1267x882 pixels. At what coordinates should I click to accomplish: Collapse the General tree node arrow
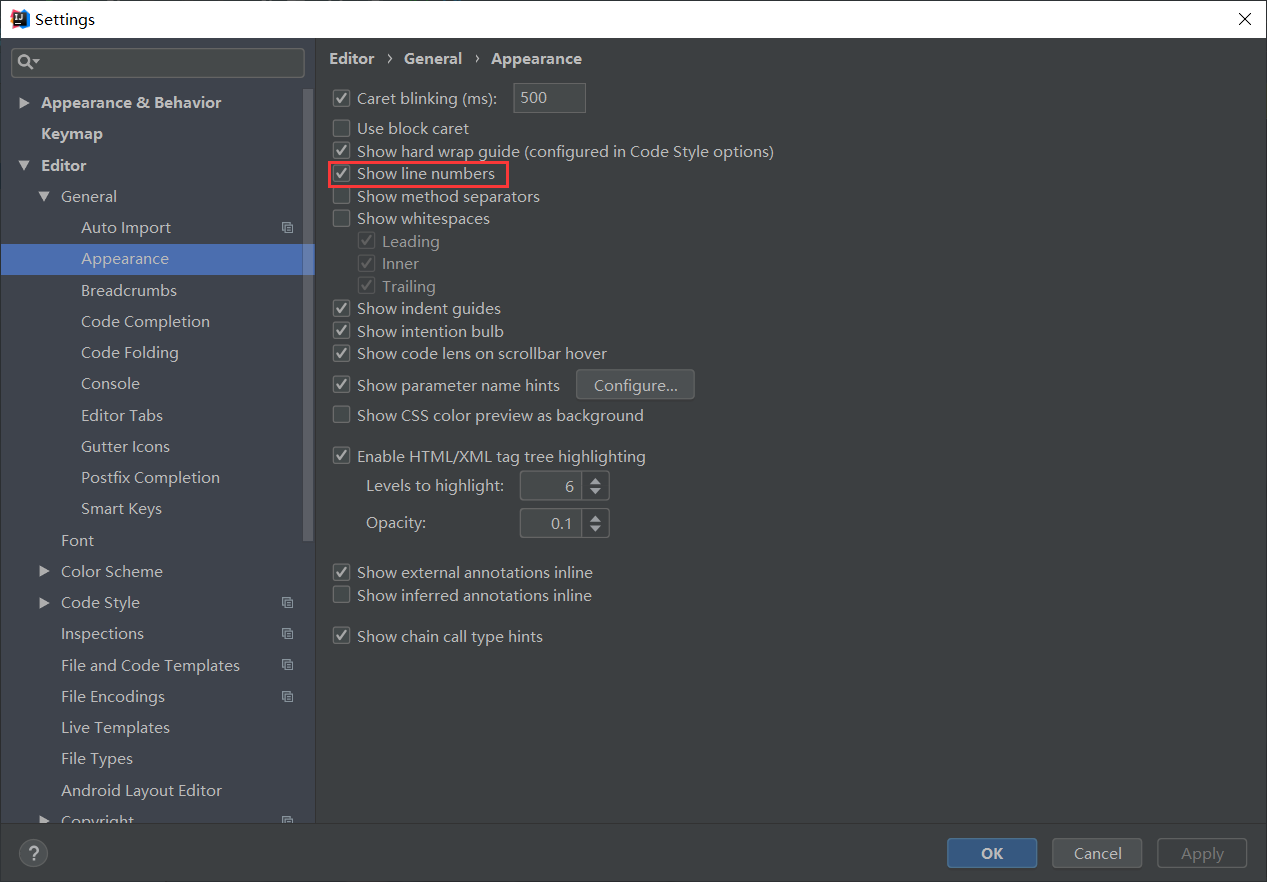(44, 196)
